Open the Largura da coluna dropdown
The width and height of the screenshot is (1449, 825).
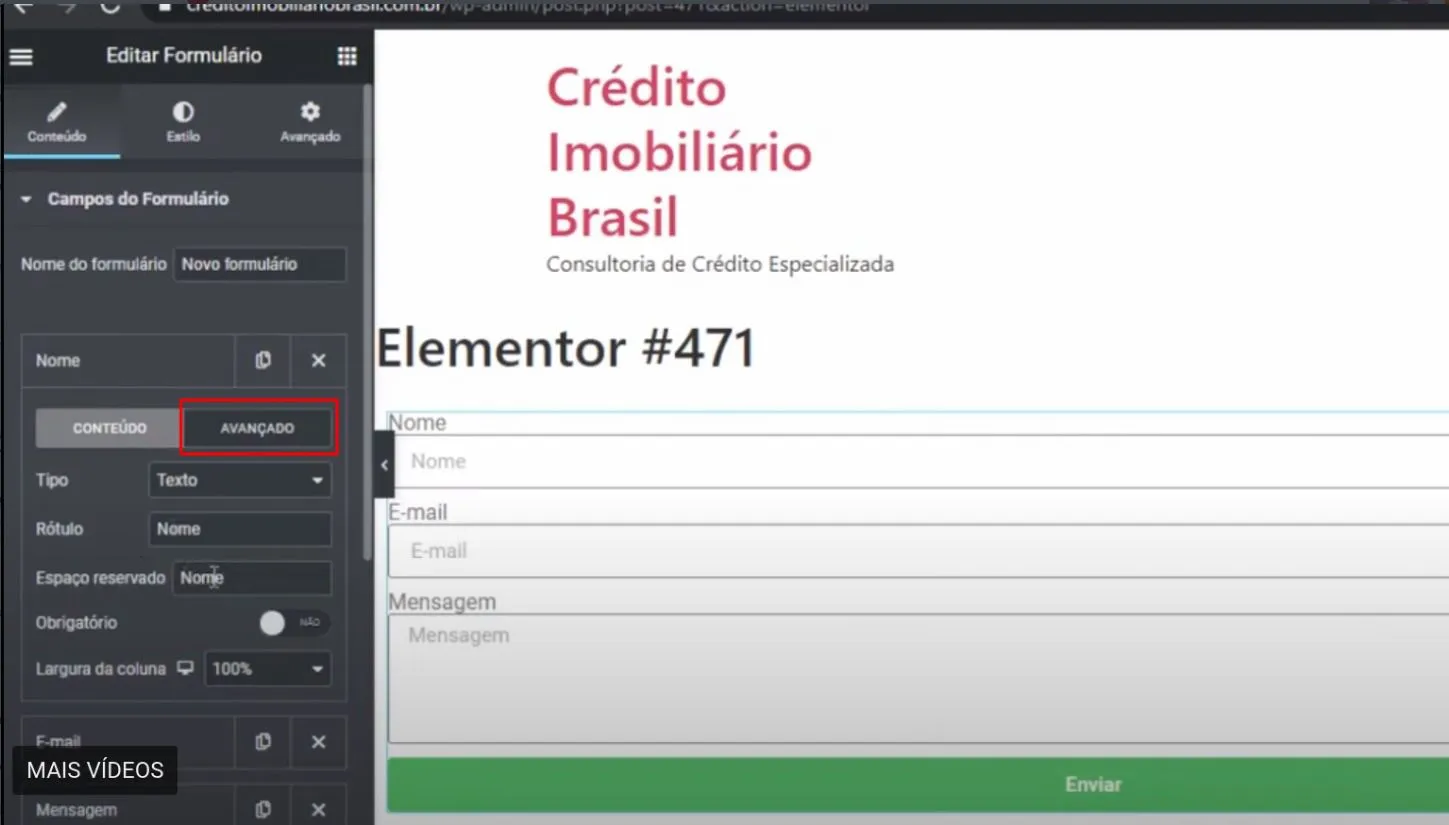pos(268,669)
